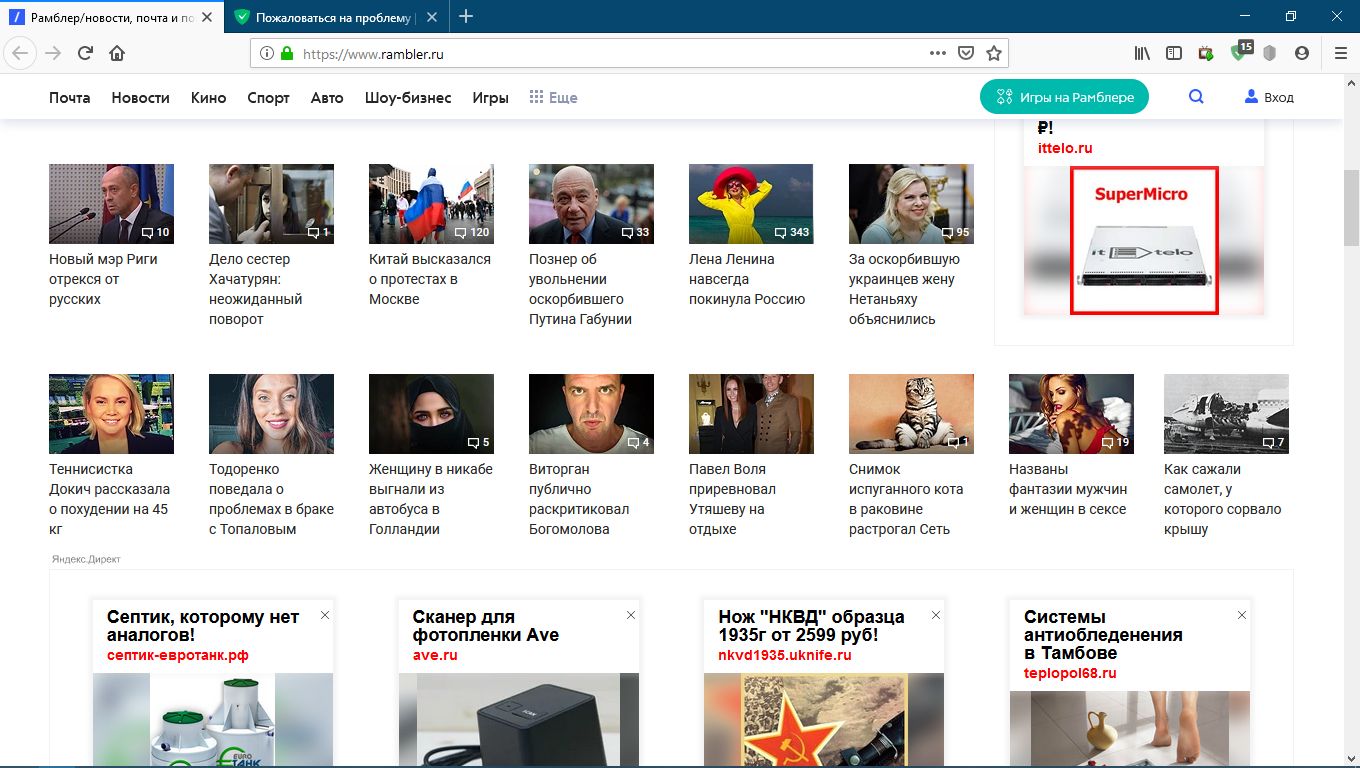Image resolution: width=1360 pixels, height=768 pixels.
Task: Open Тодоренко поведала article
Action: (x=271, y=499)
